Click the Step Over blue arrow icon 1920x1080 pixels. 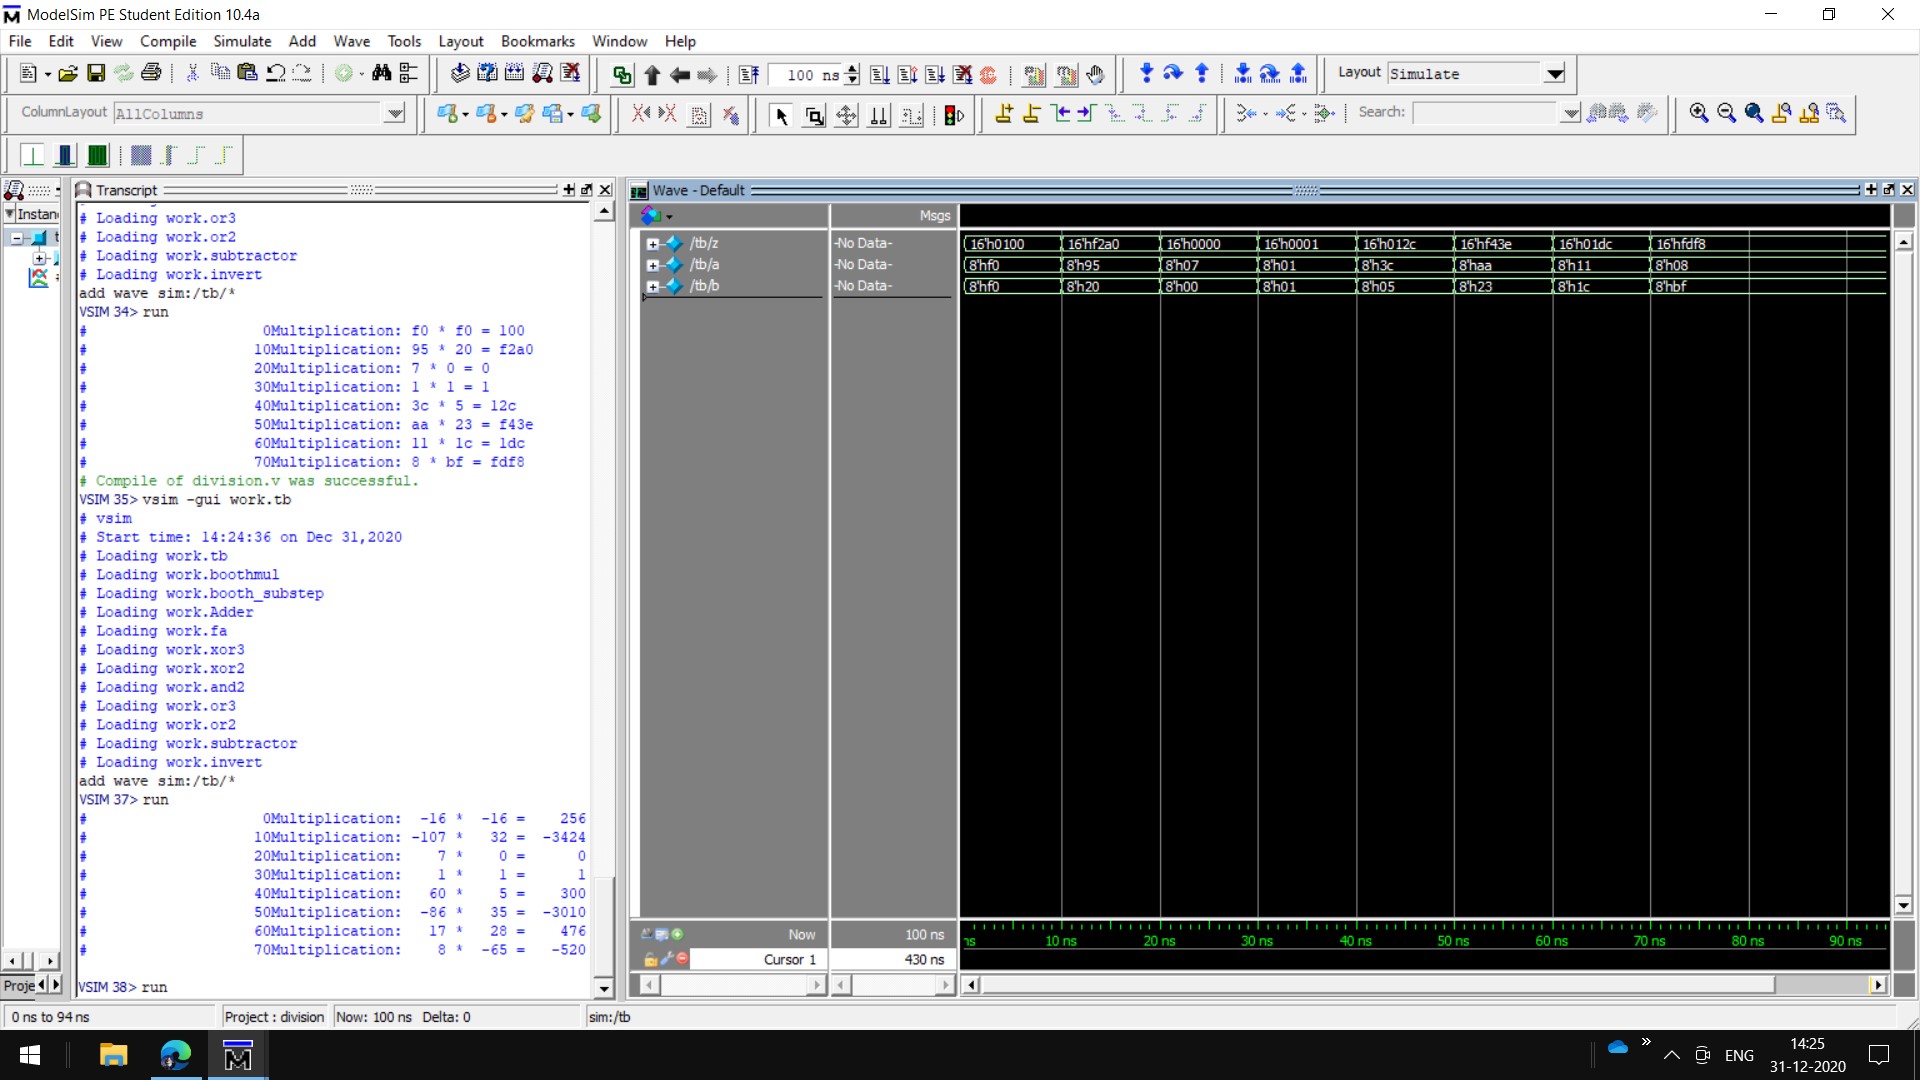click(x=1174, y=73)
